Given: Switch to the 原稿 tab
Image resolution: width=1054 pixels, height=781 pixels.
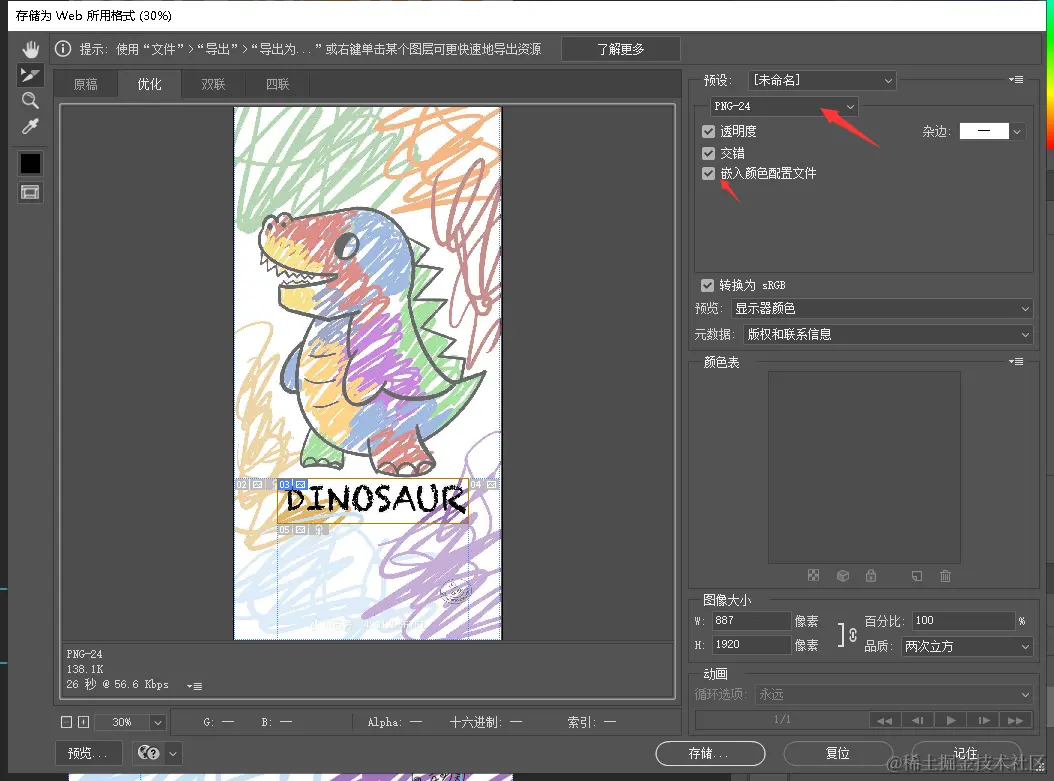Looking at the screenshot, I should [x=85, y=84].
